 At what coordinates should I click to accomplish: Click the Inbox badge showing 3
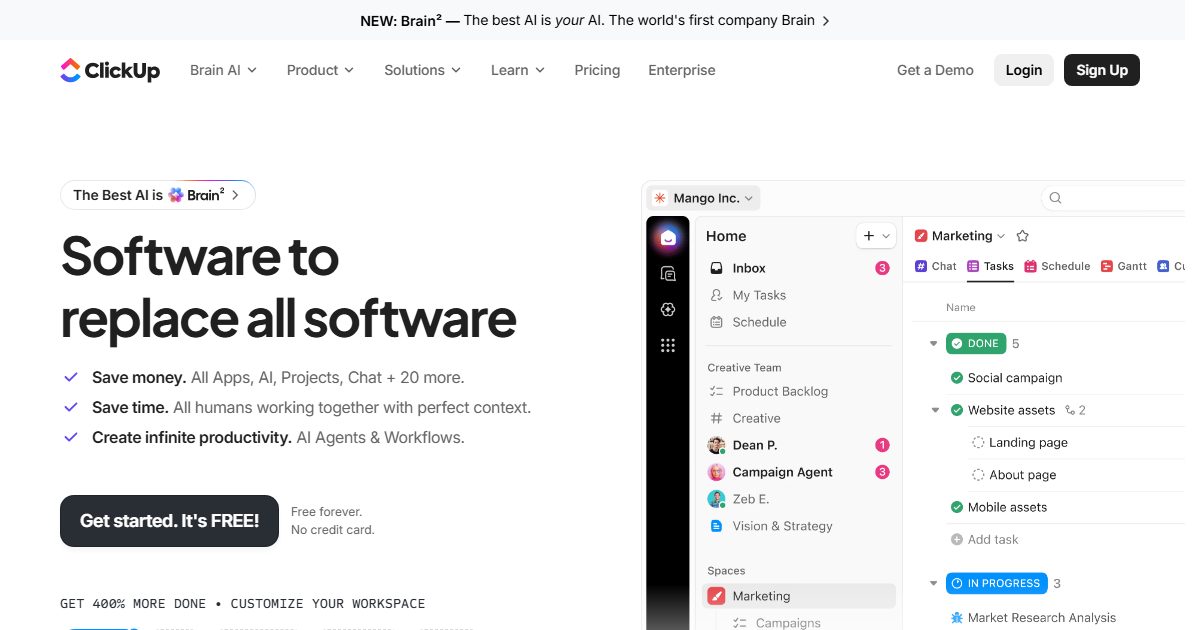click(882, 268)
